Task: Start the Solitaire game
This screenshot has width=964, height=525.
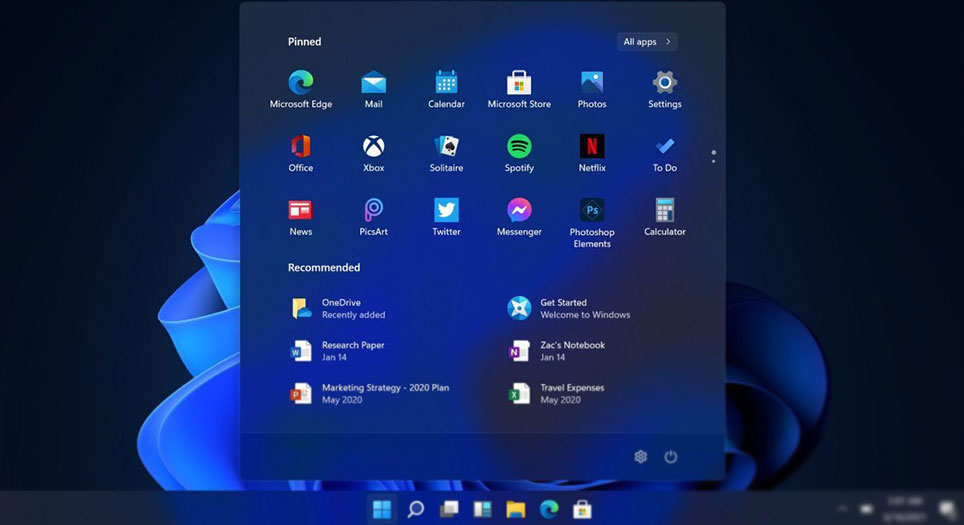Action: 446,153
